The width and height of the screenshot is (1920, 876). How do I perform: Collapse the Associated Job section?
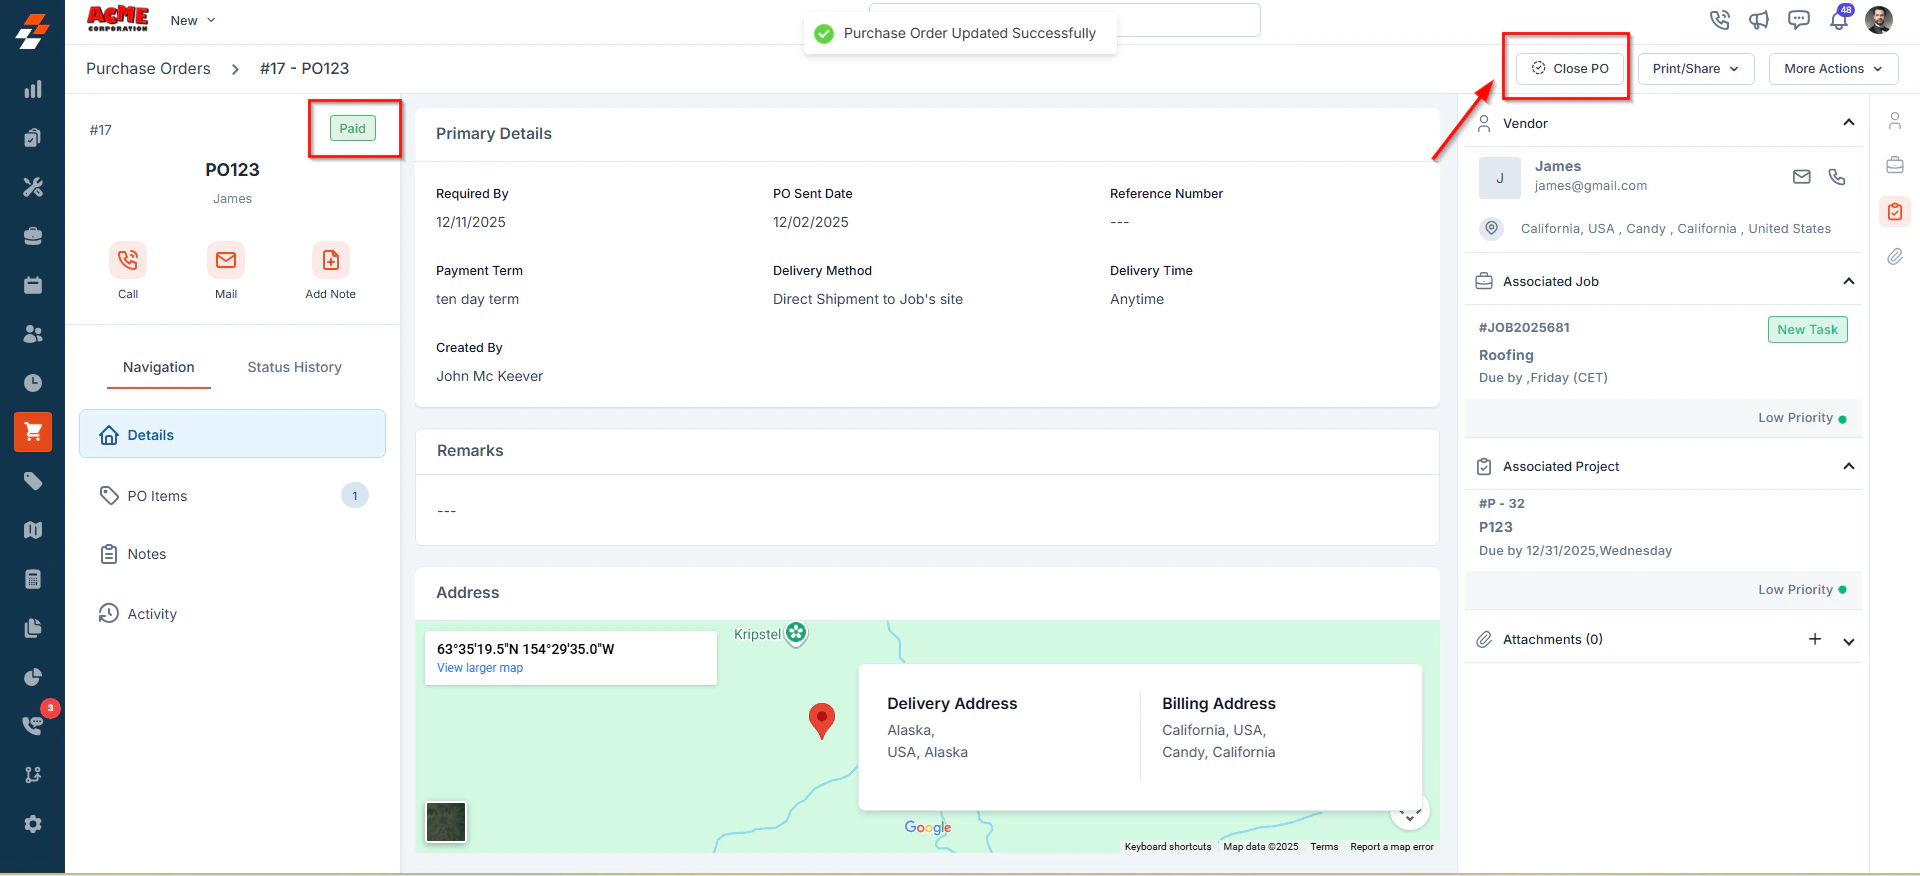1849,281
